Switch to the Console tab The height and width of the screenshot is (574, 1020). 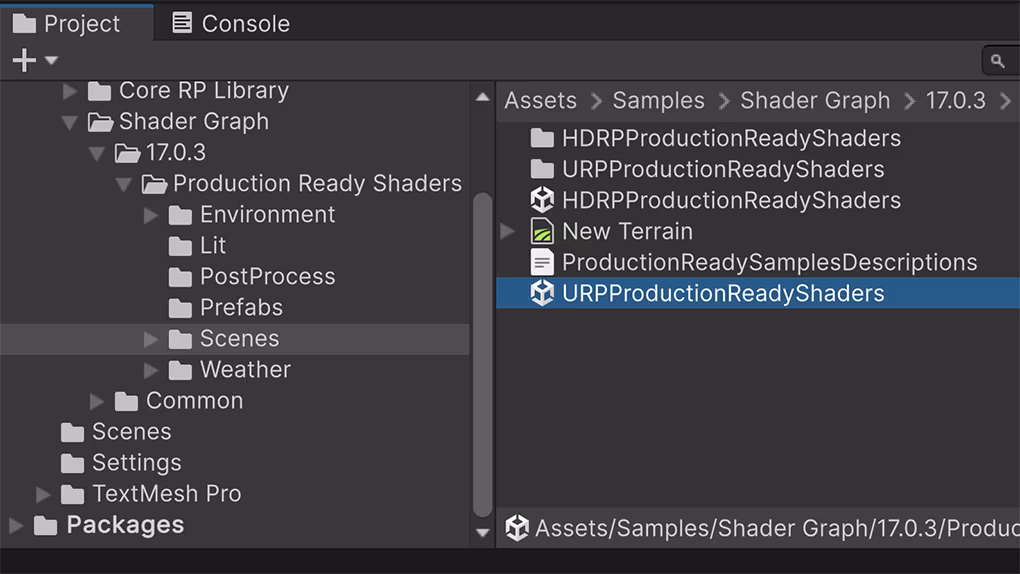(x=231, y=23)
